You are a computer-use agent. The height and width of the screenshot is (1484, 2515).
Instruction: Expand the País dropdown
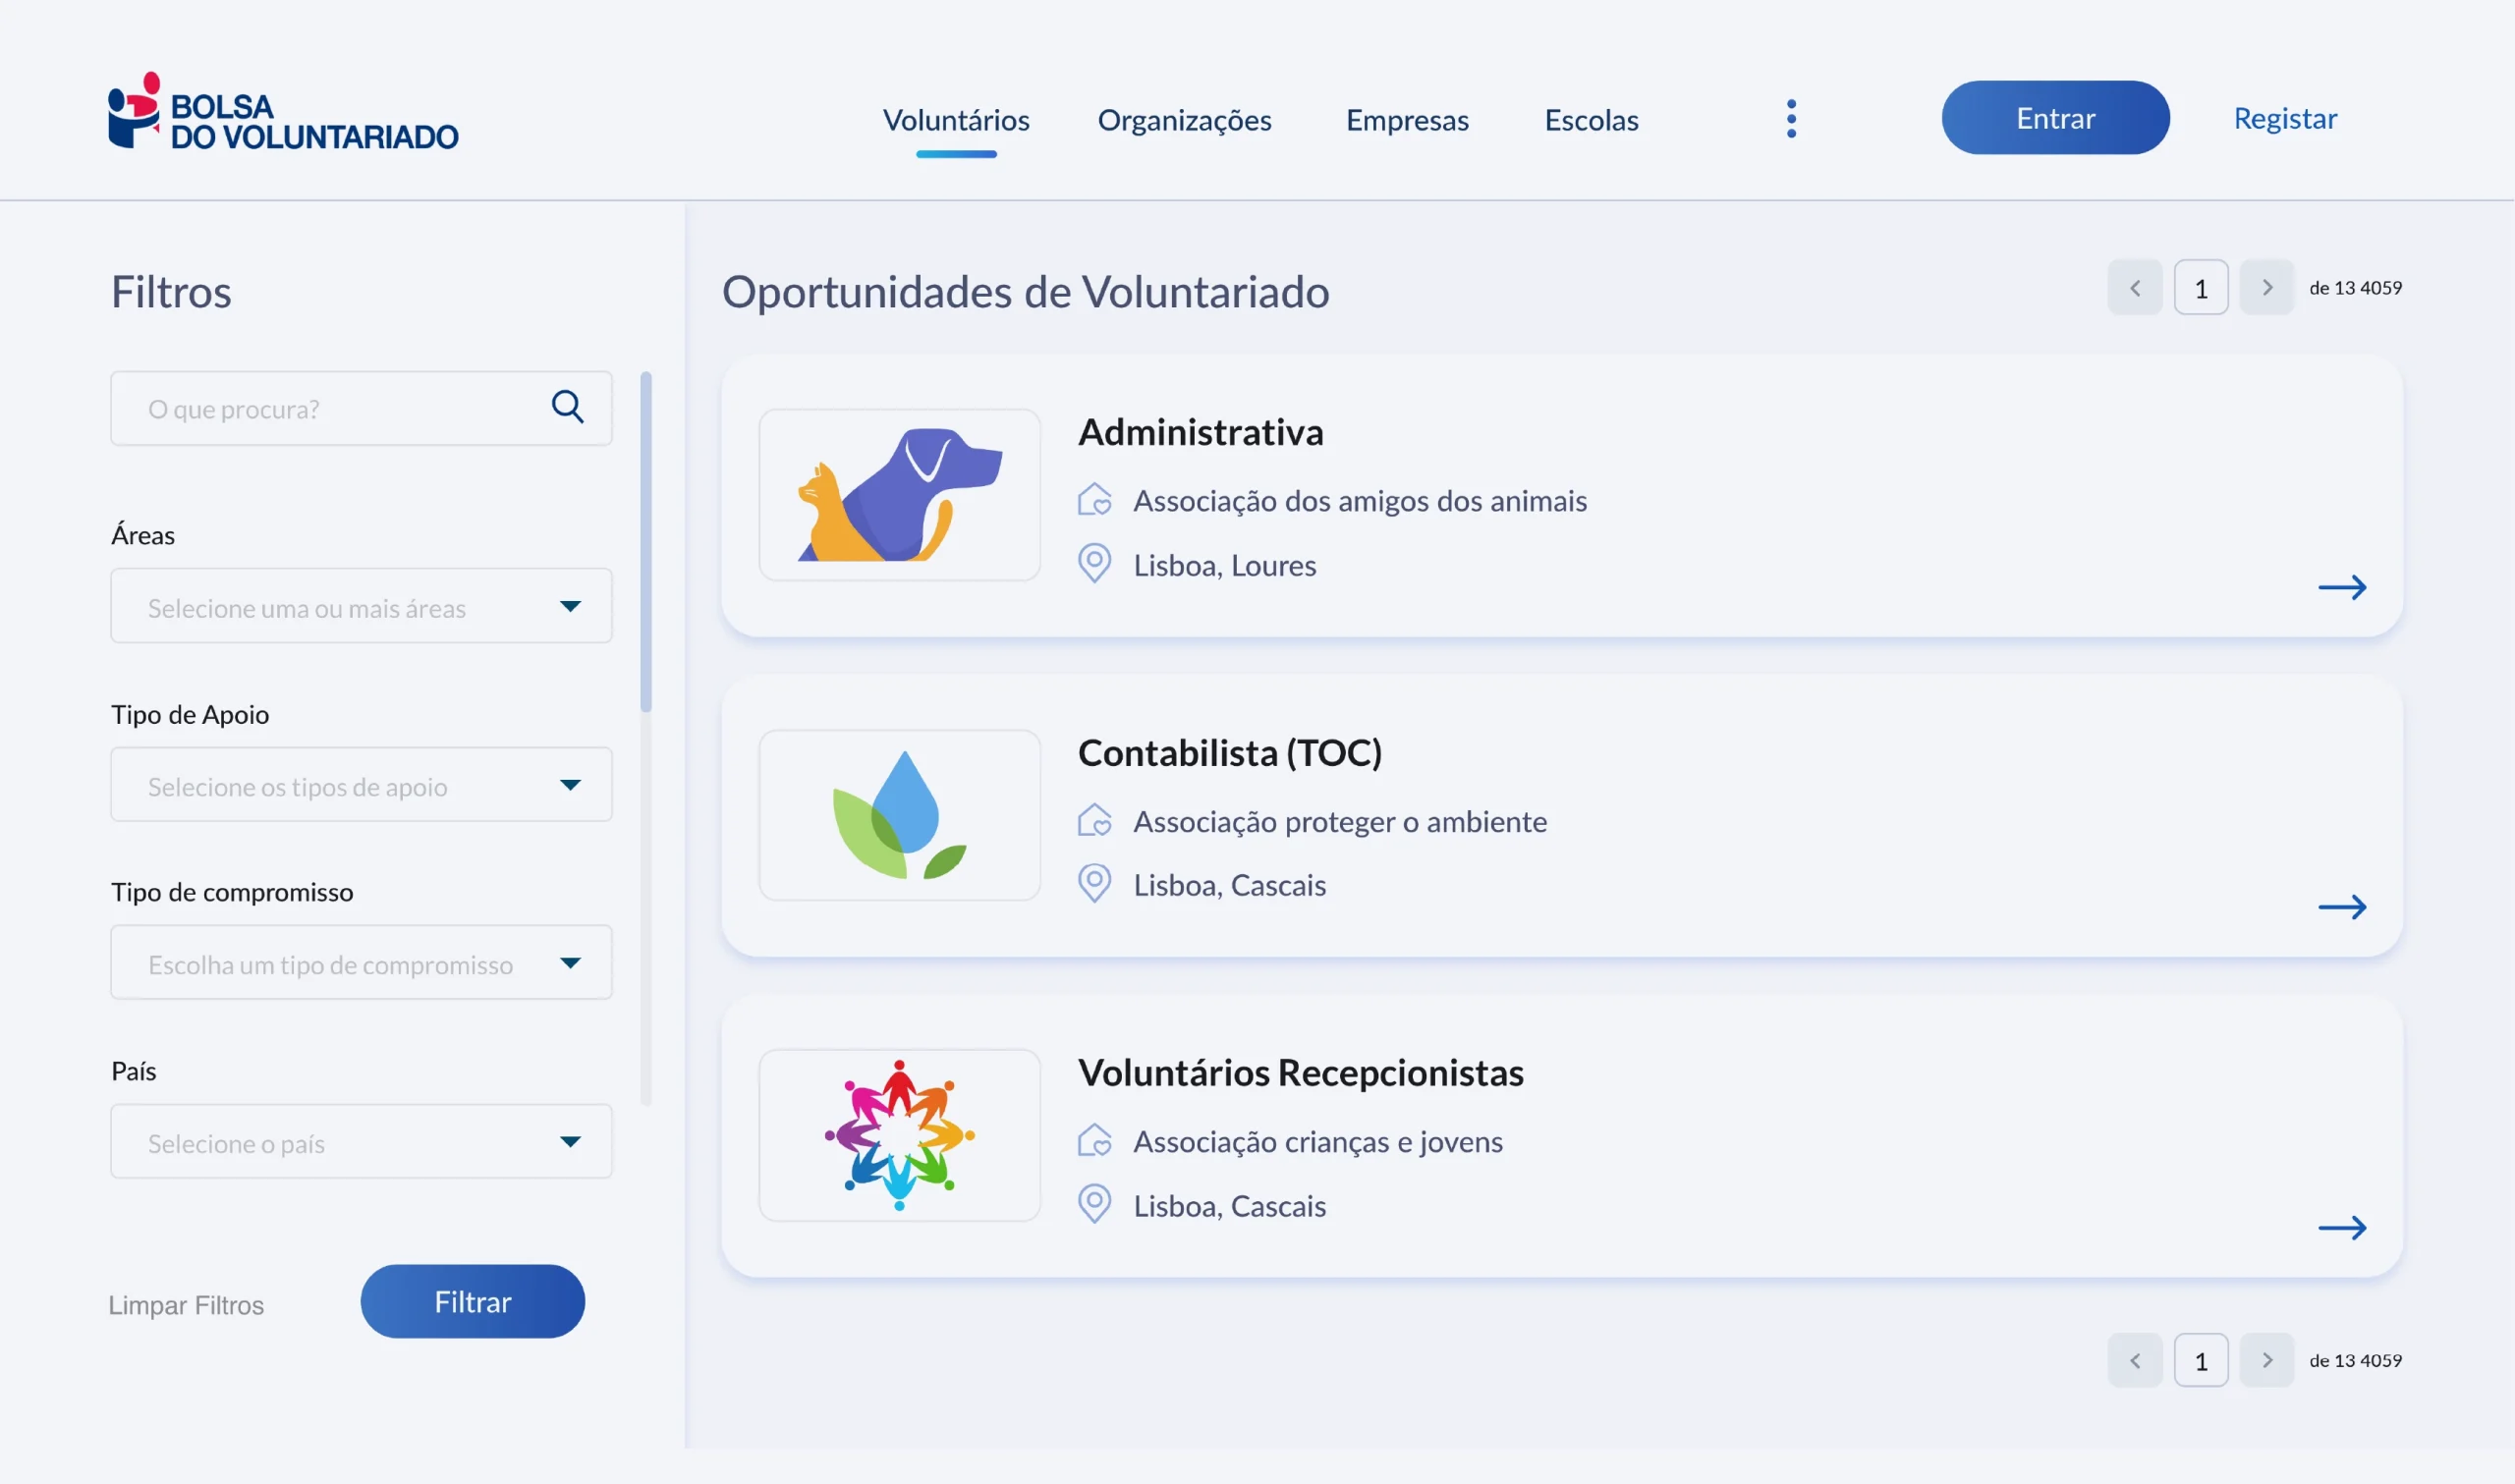click(361, 1142)
